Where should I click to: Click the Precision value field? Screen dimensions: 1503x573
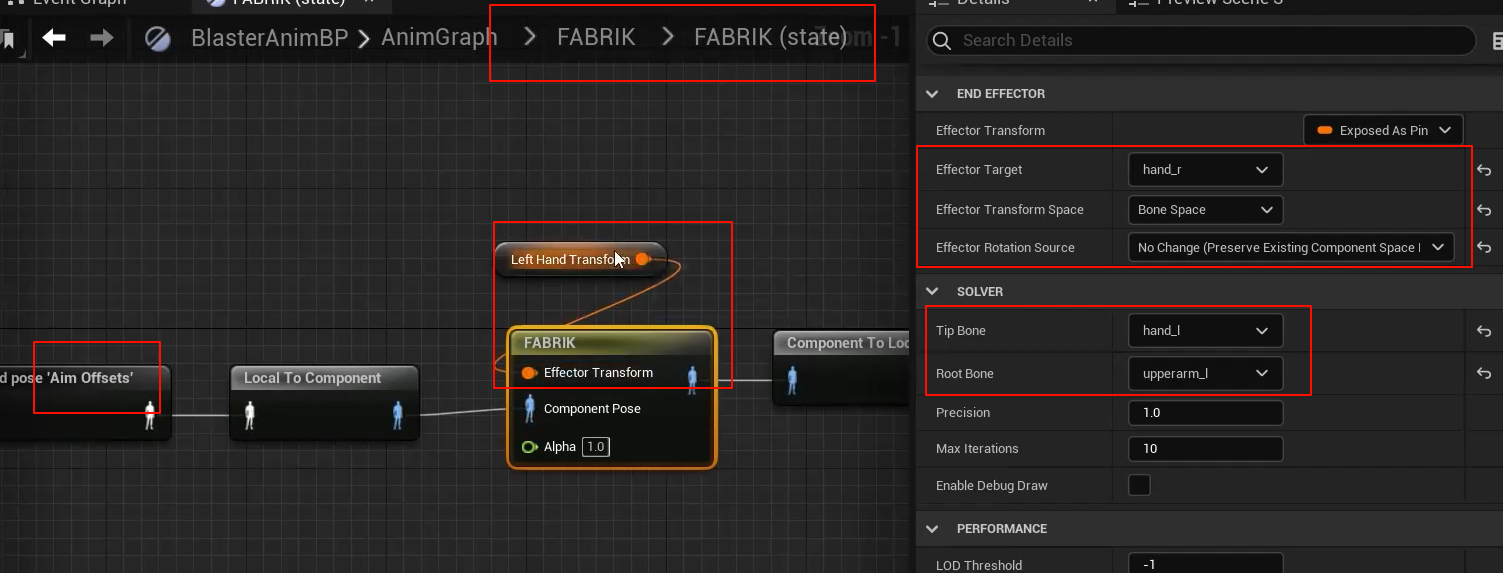1205,412
